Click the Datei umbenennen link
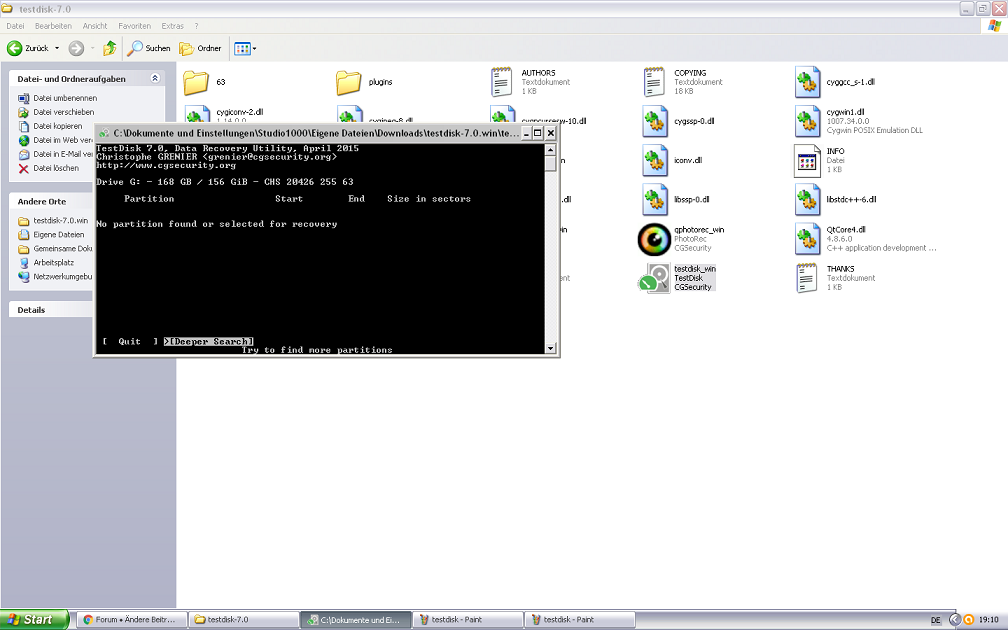The width and height of the screenshot is (1008, 630). pyautogui.click(x=64, y=98)
